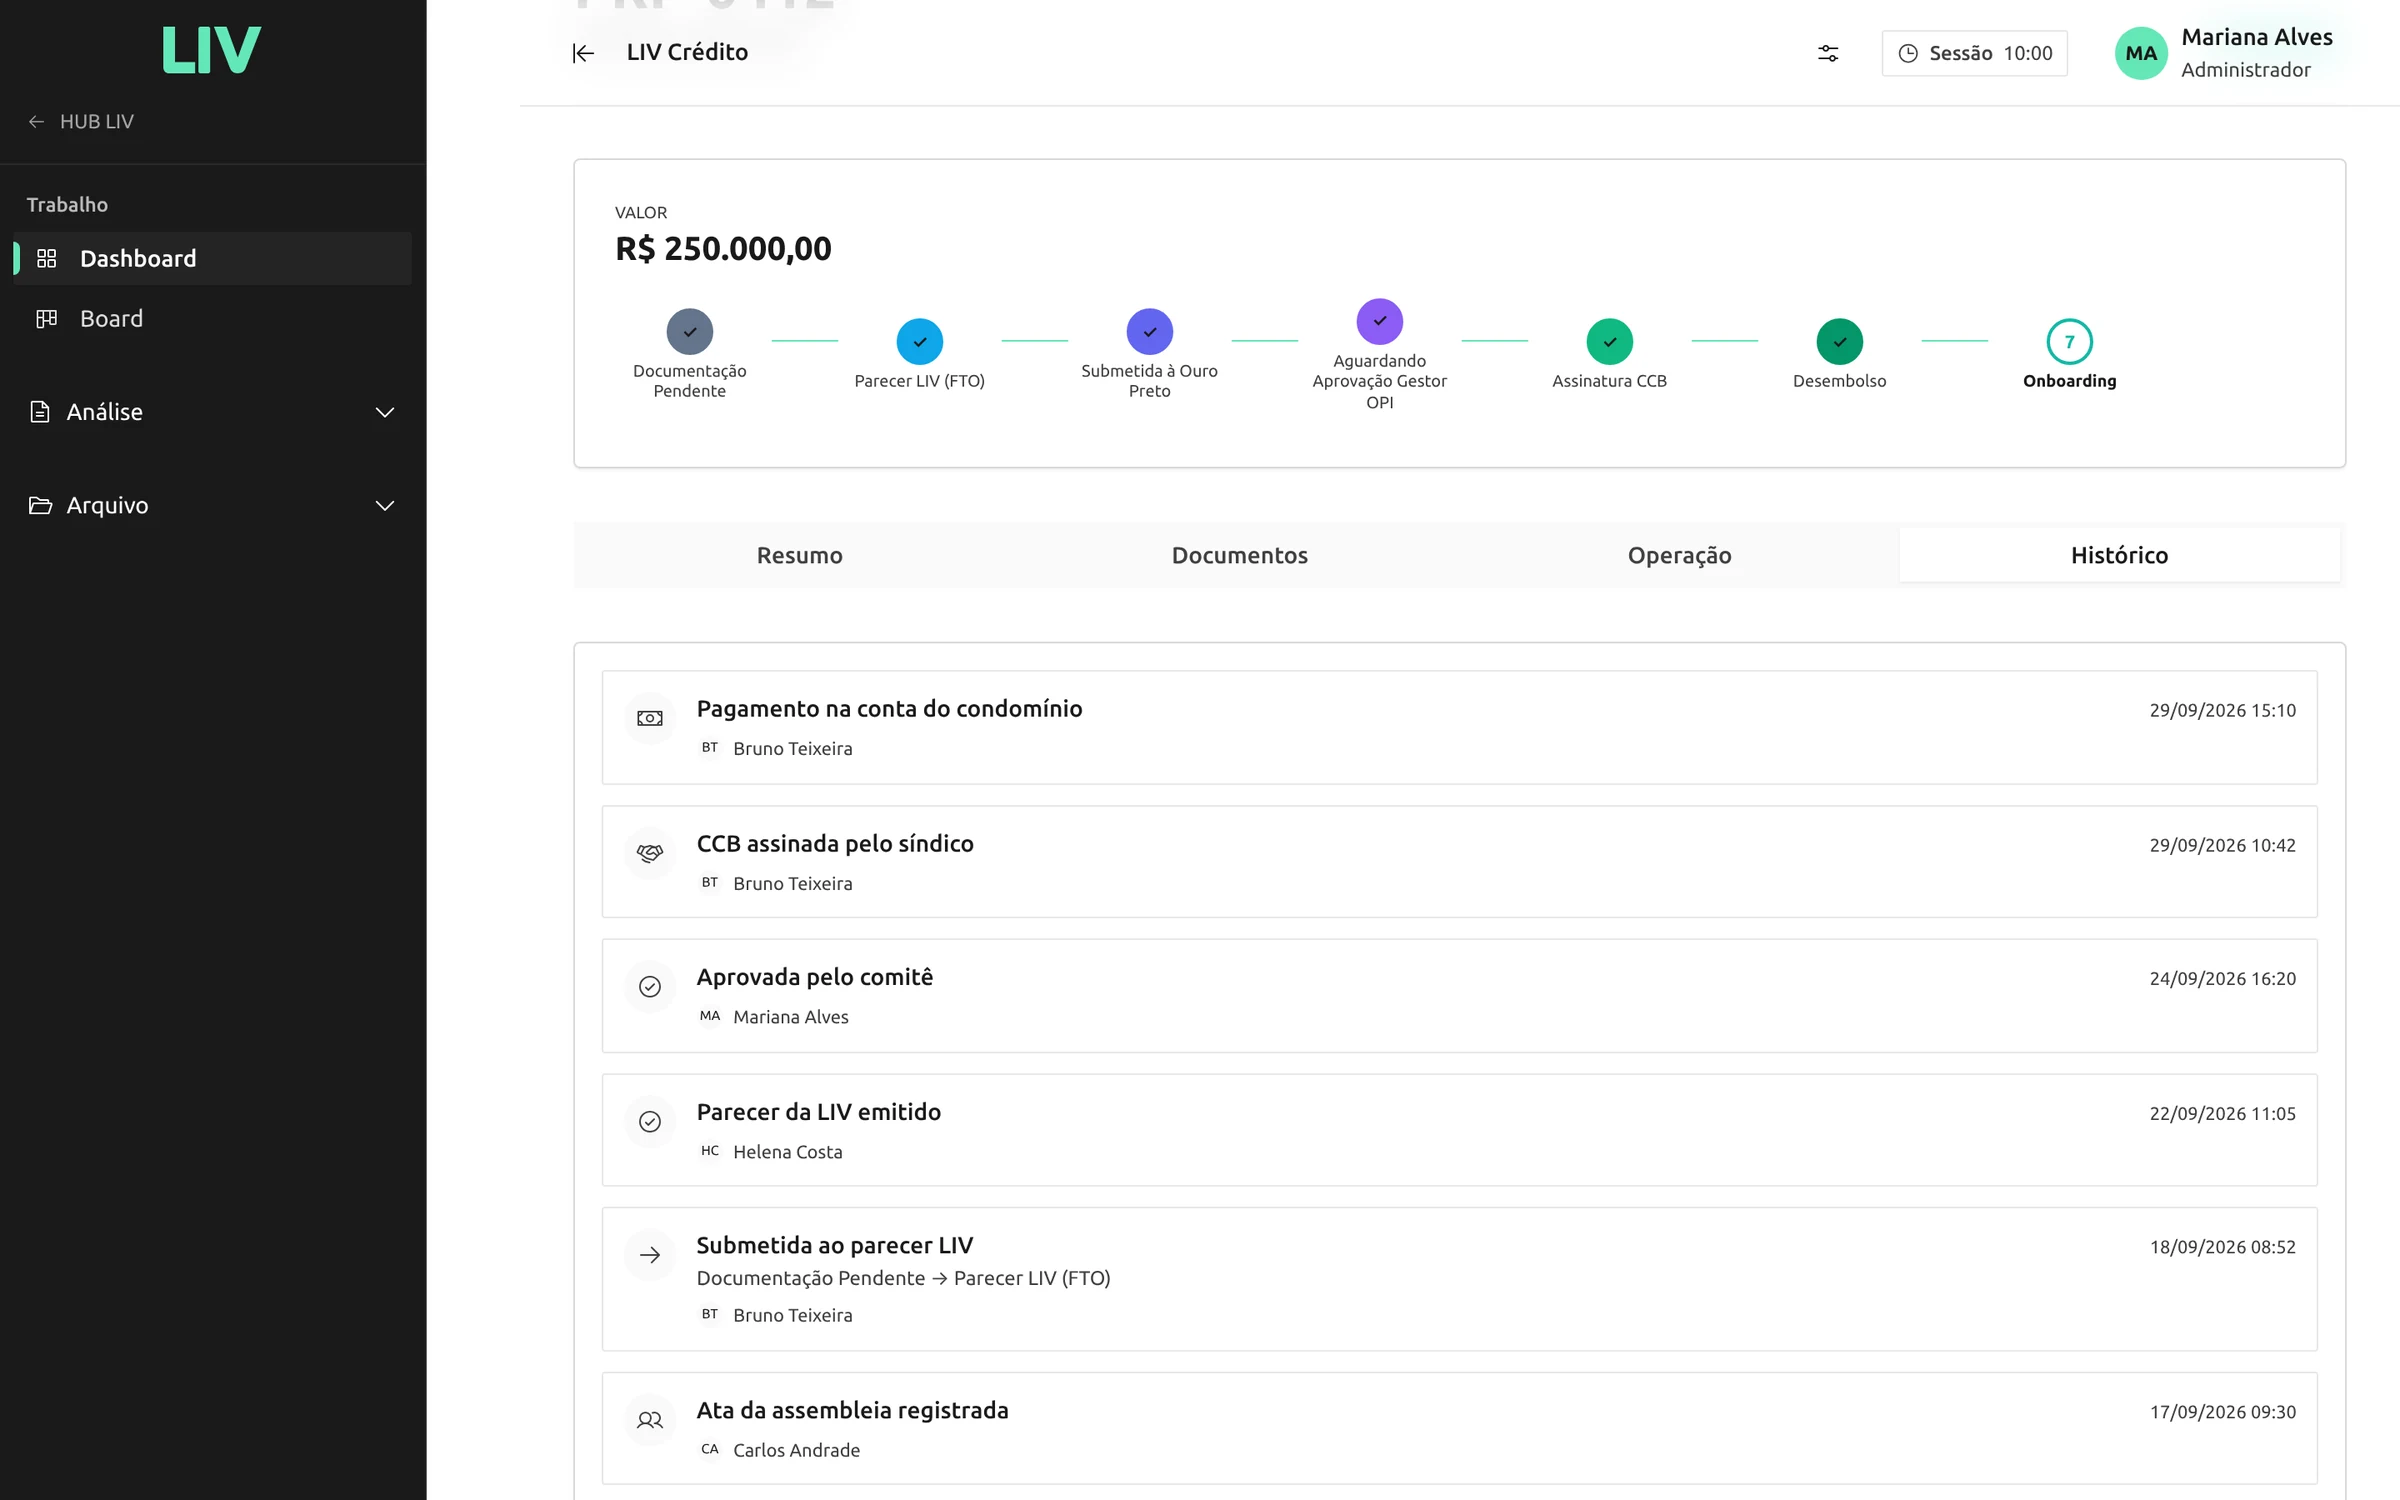Image resolution: width=2400 pixels, height=1500 pixels.
Task: Click the Board grid icon
Action: (47, 318)
